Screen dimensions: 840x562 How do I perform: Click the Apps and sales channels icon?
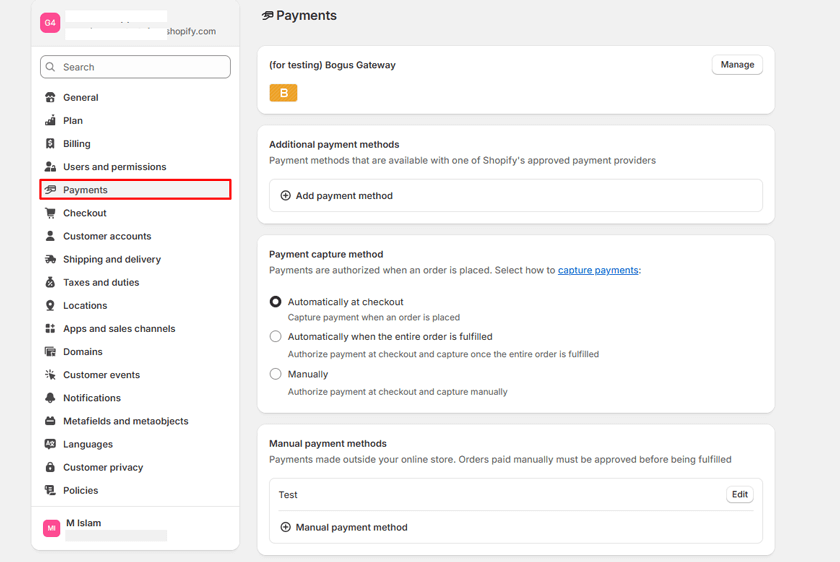pyautogui.click(x=50, y=328)
